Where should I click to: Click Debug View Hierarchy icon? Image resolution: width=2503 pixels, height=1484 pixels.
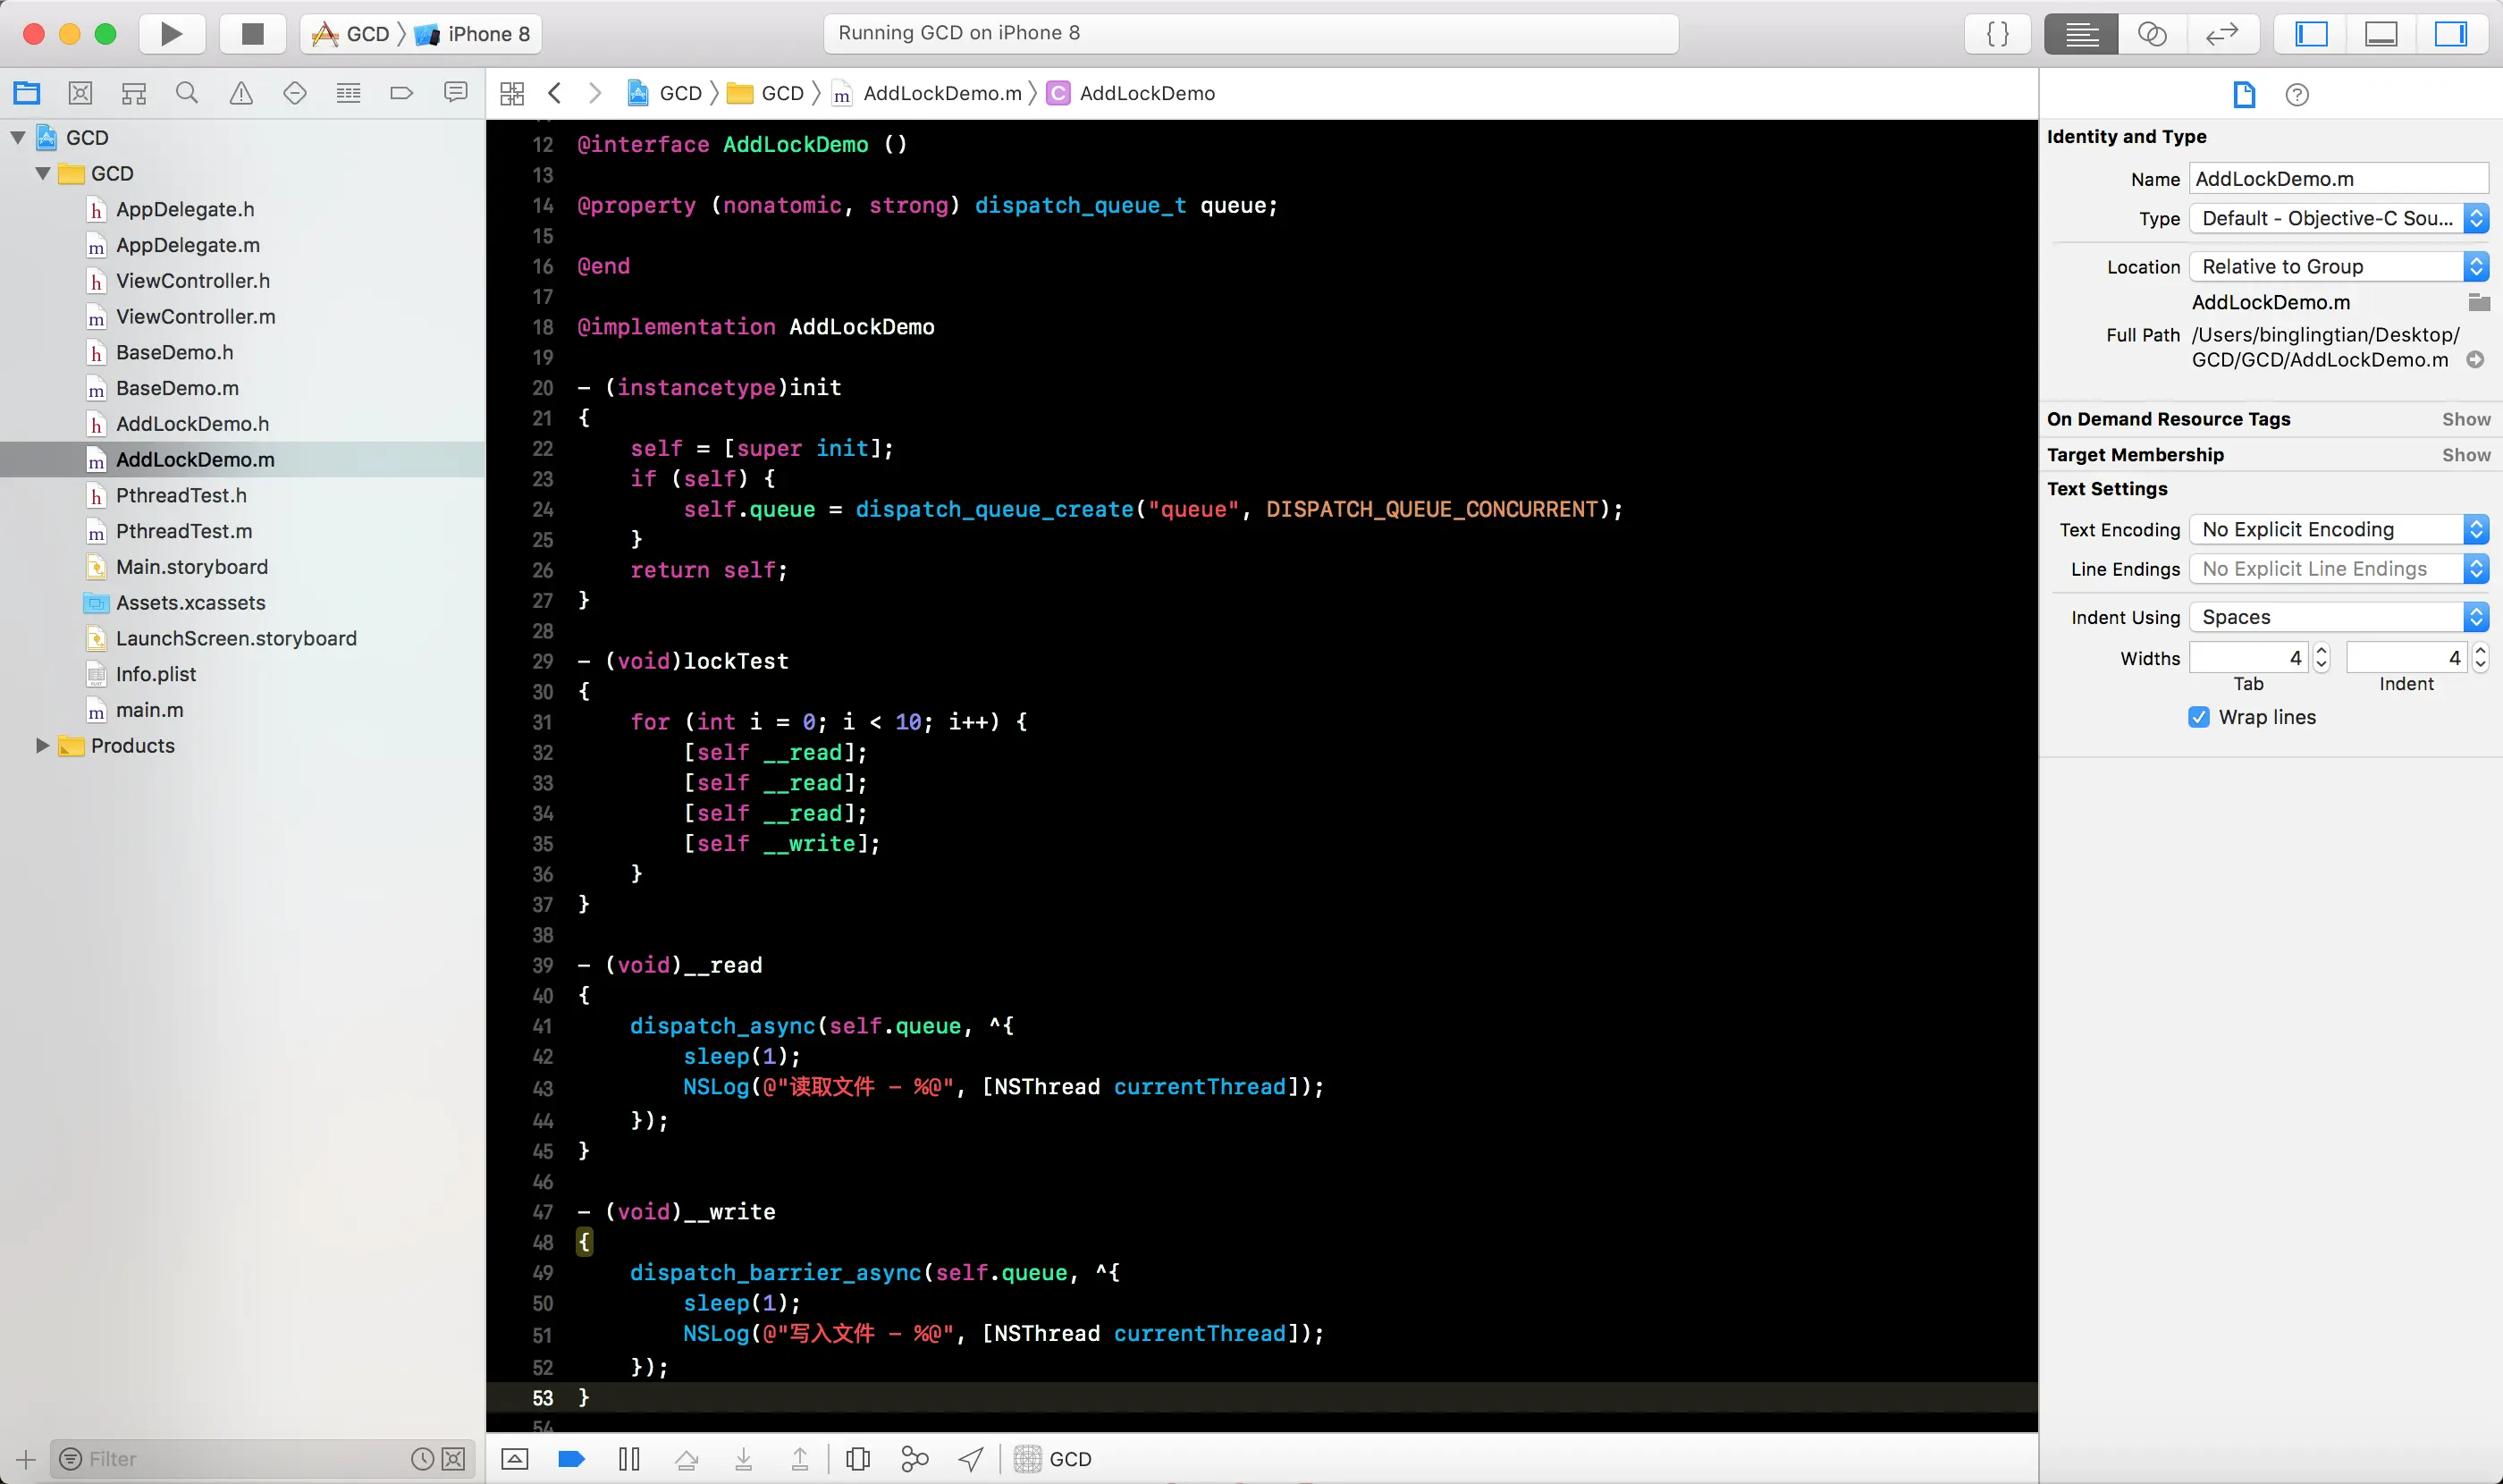click(858, 1459)
